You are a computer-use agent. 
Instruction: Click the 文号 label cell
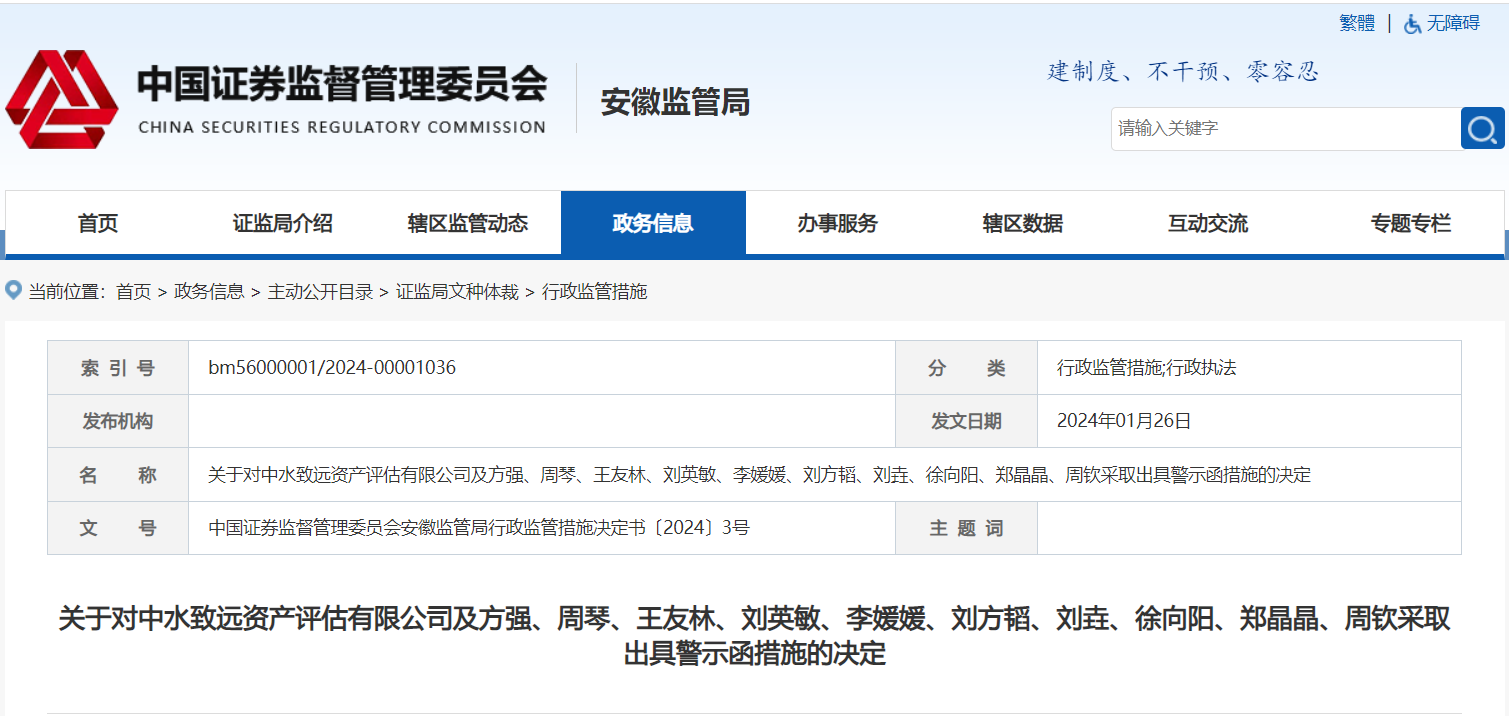tap(118, 528)
